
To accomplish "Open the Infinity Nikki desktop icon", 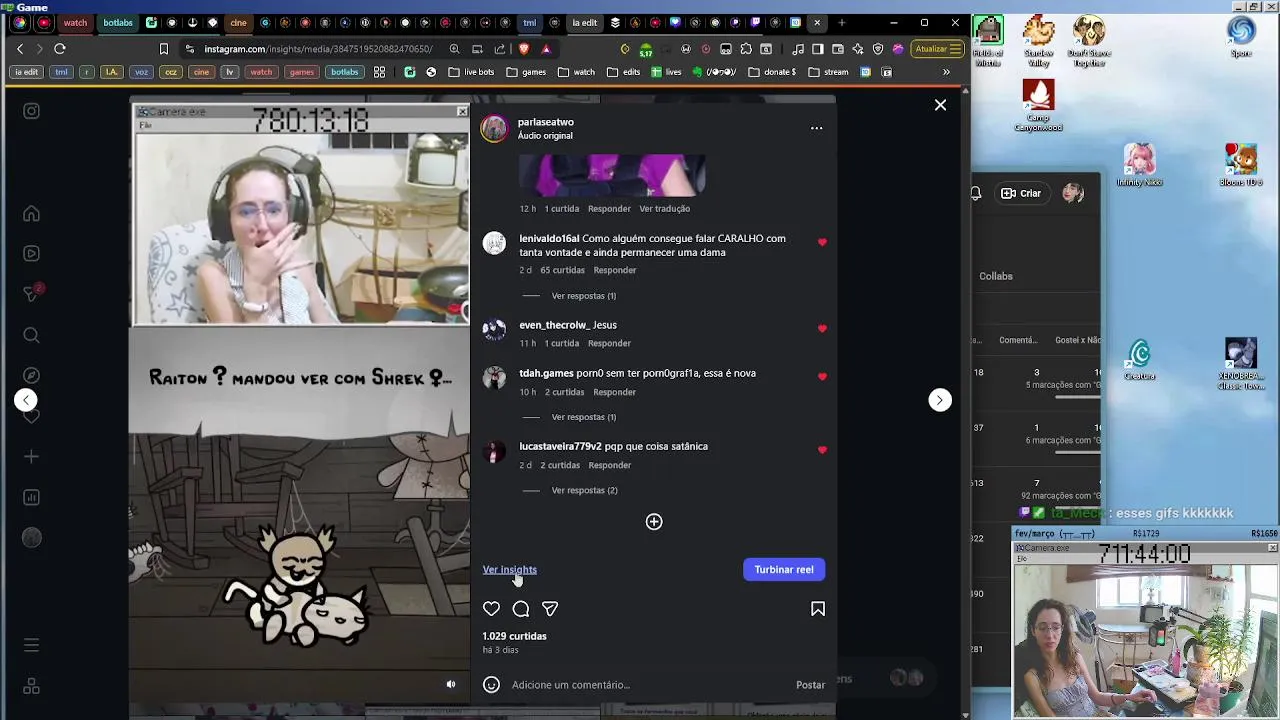I will click(x=1139, y=165).
